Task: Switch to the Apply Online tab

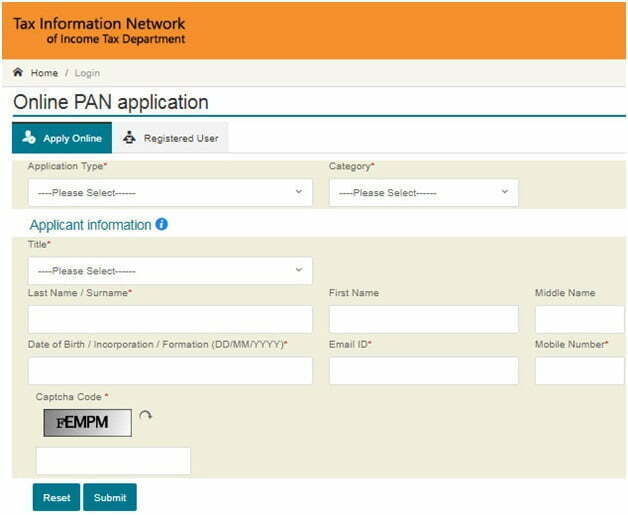Action: point(62,138)
